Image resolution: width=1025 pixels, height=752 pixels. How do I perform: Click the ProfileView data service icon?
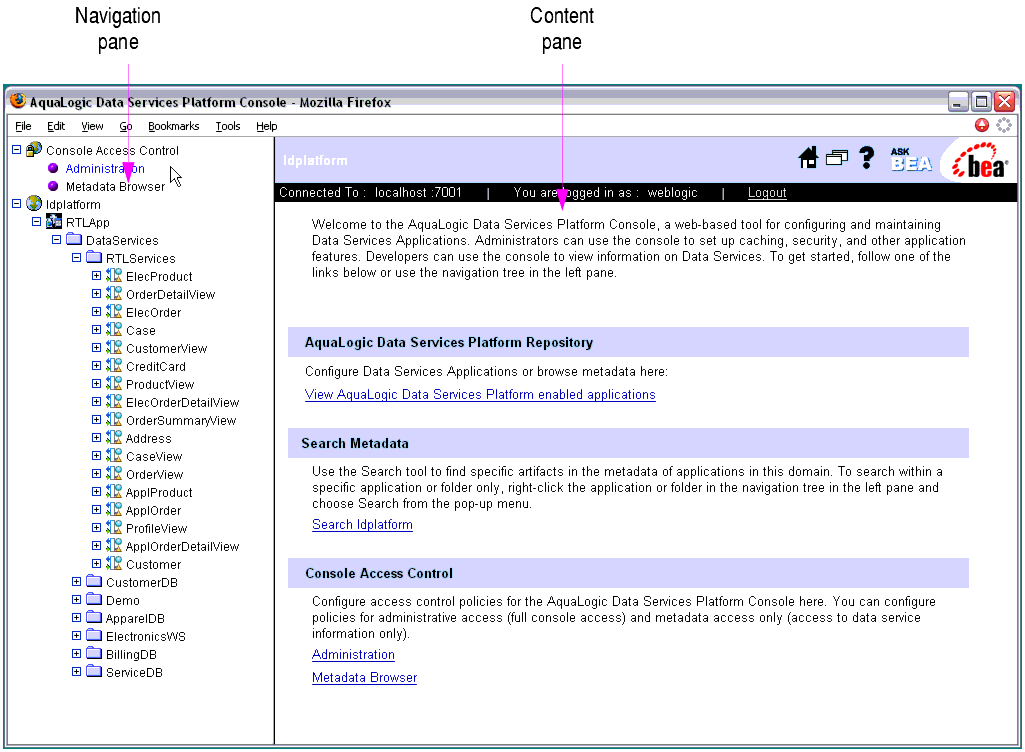[x=114, y=528]
